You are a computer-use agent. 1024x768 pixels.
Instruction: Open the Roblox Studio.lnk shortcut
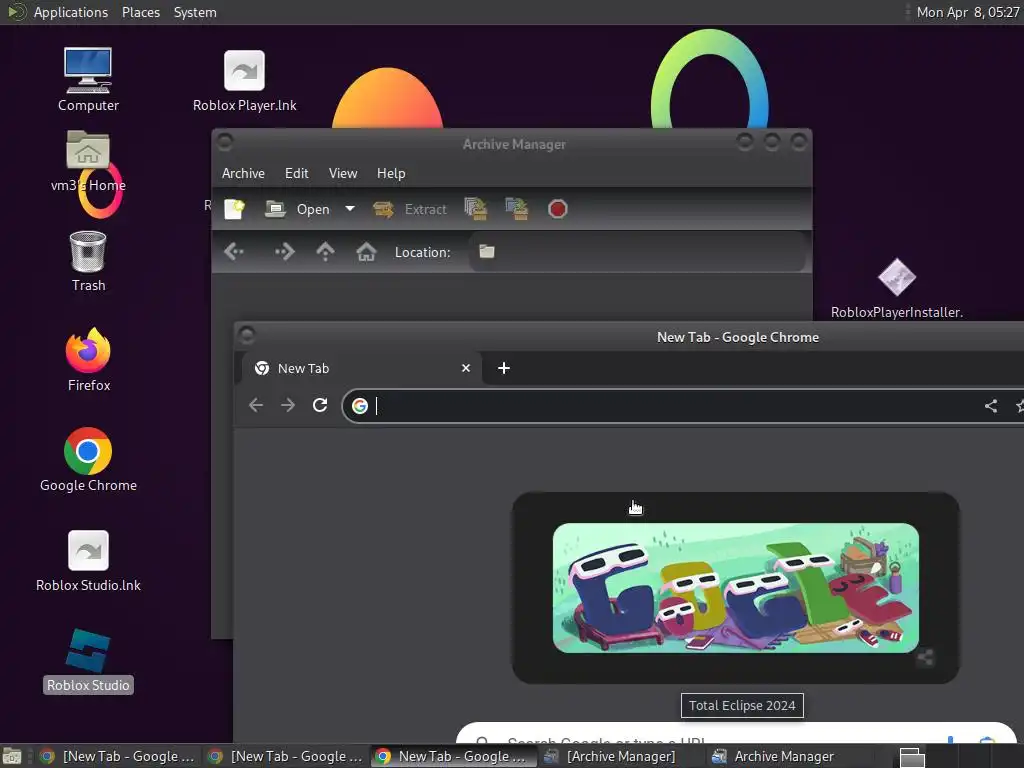pyautogui.click(x=88, y=560)
